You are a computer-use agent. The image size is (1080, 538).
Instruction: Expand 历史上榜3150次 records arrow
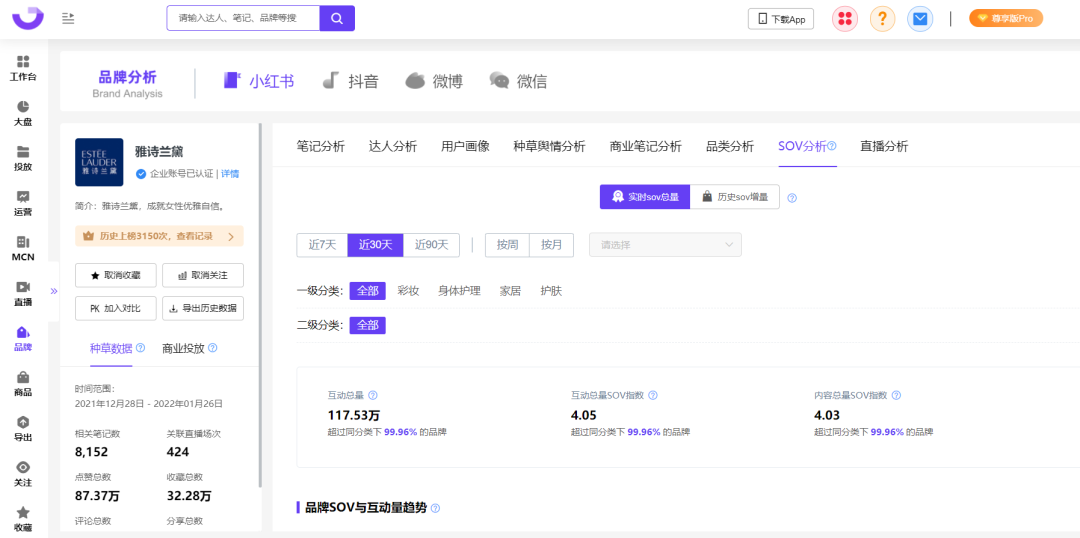tap(231, 236)
